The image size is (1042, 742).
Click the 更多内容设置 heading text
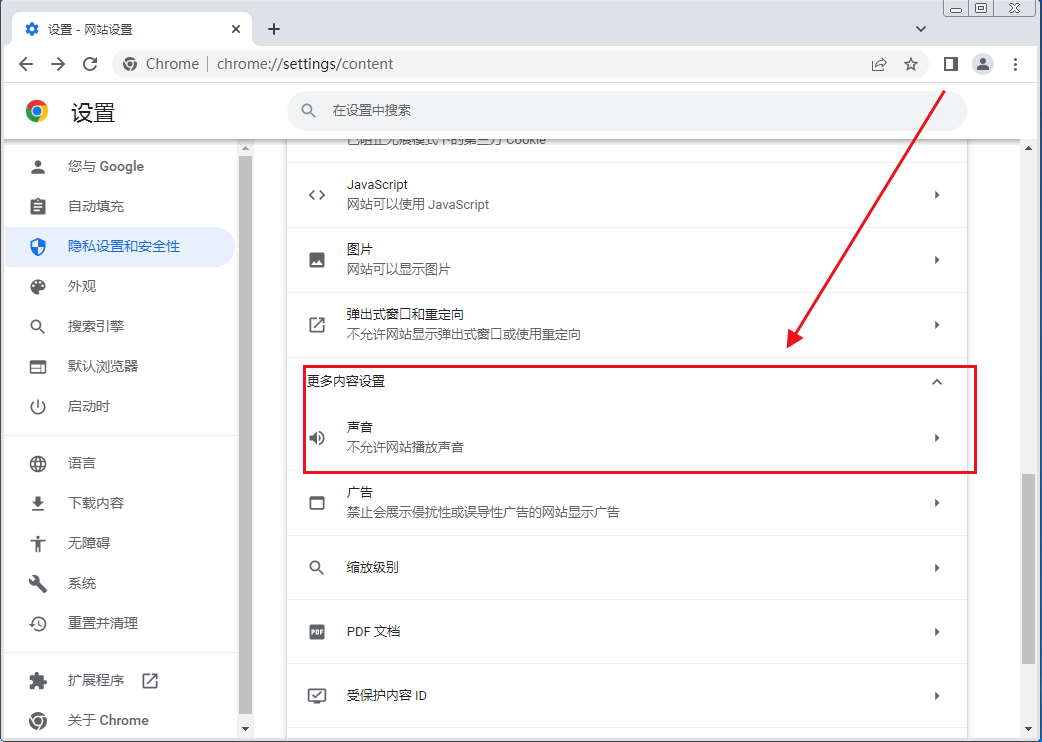click(346, 381)
